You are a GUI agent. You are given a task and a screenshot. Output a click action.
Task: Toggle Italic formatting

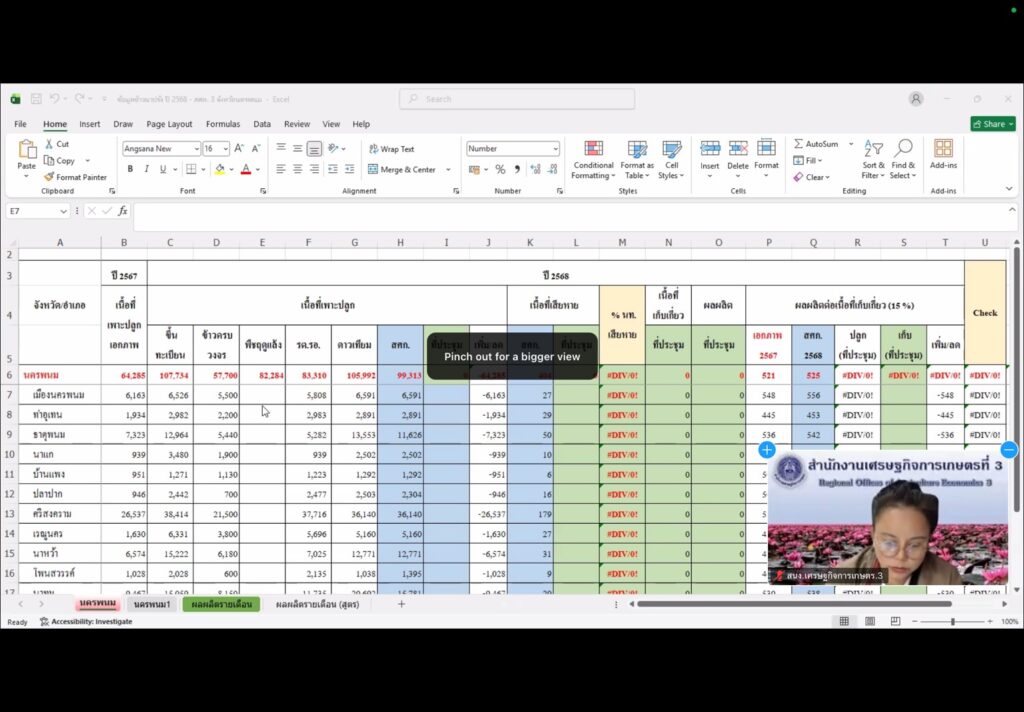pos(147,169)
